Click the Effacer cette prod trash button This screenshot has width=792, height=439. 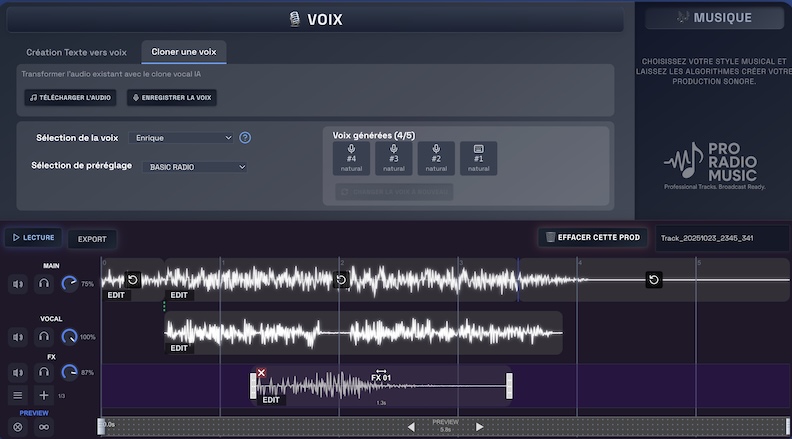591,237
